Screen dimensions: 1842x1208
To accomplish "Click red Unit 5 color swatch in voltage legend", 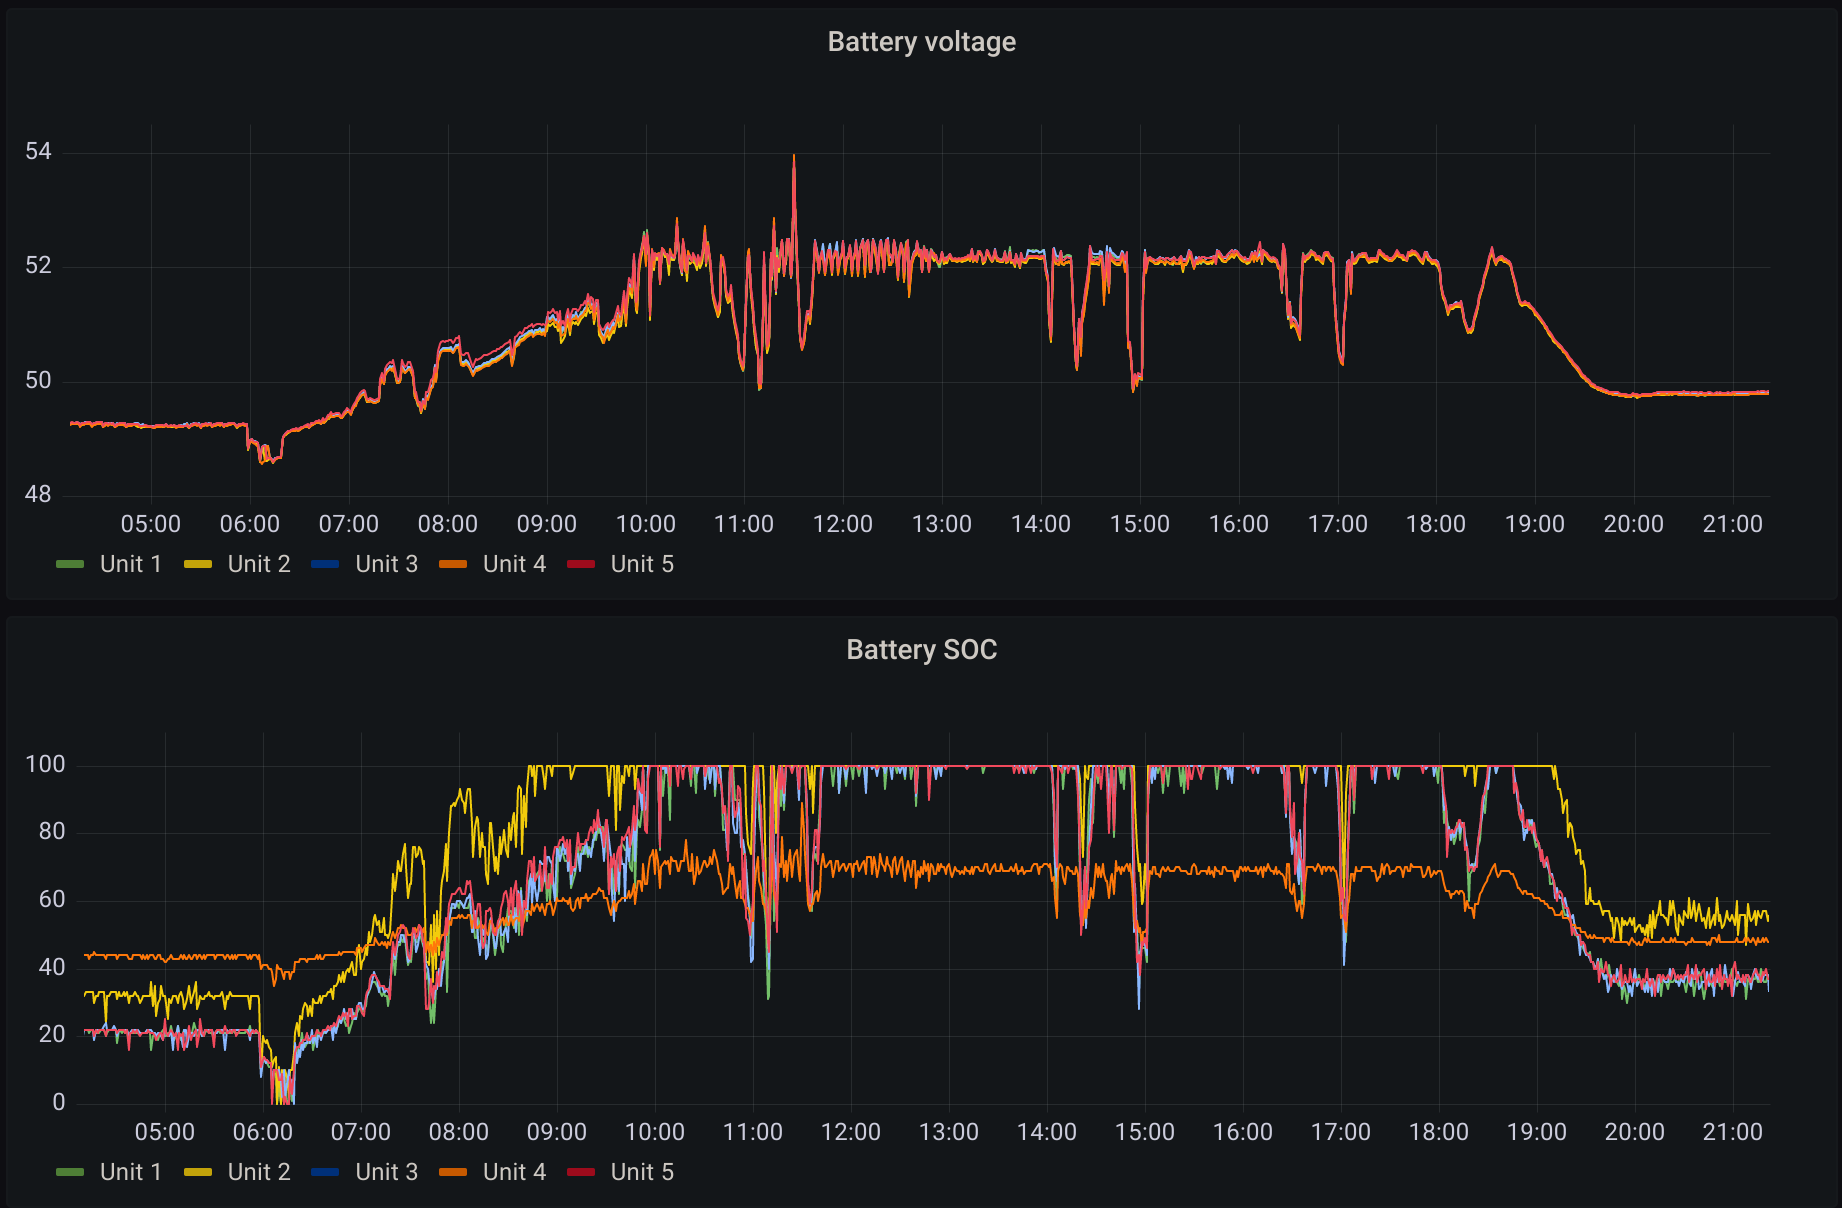I will click(581, 565).
